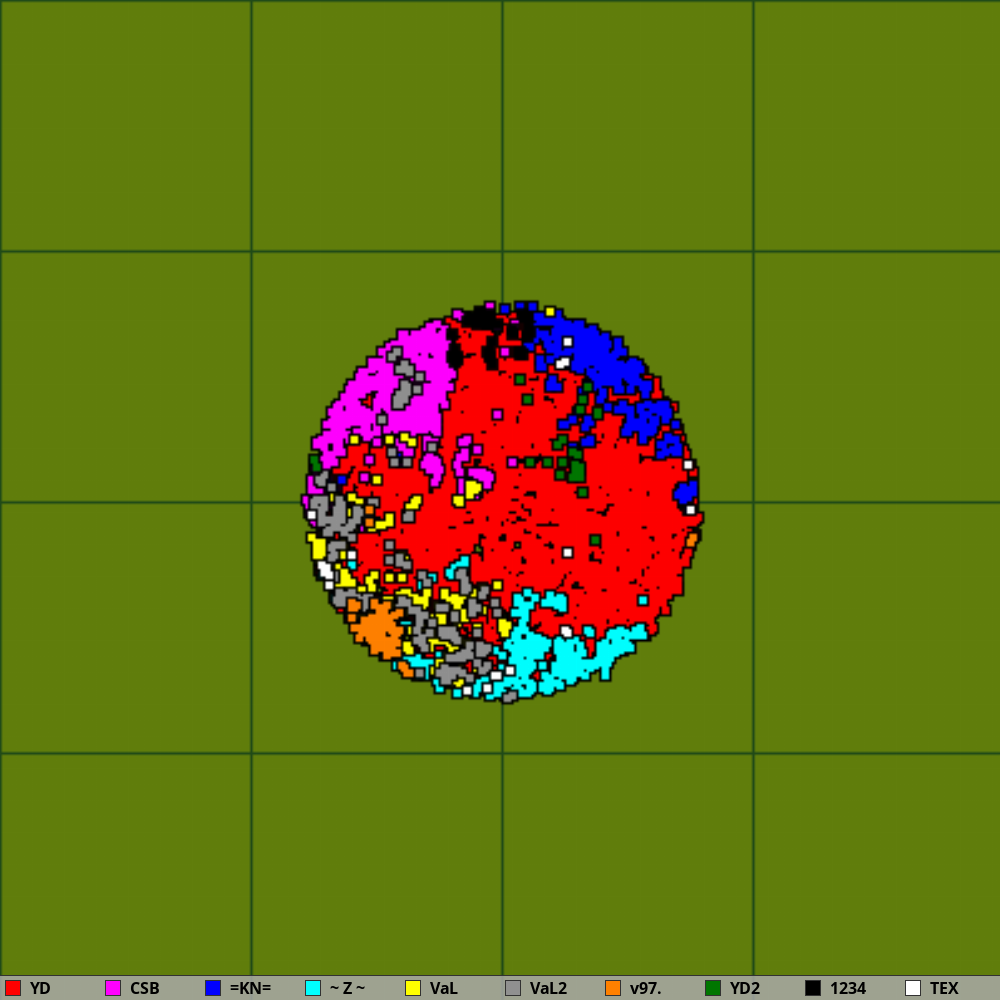Viewport: 1000px width, 1000px height.
Task: Select the YD team label
Action: point(40,989)
